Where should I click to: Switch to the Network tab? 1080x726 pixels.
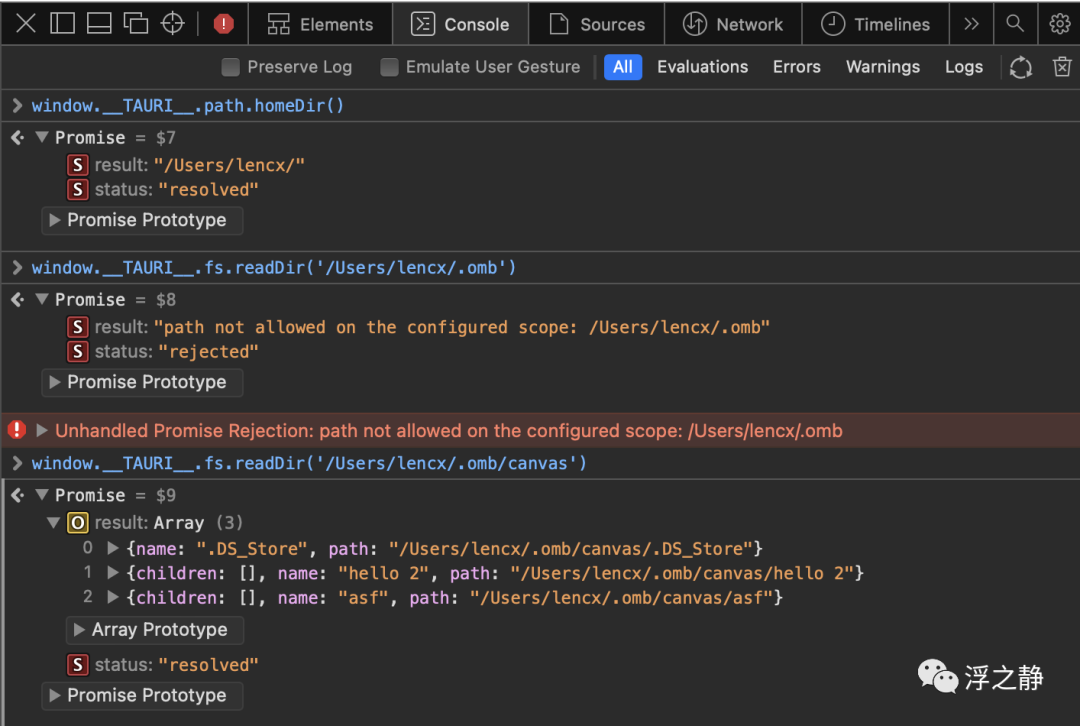[x=732, y=24]
